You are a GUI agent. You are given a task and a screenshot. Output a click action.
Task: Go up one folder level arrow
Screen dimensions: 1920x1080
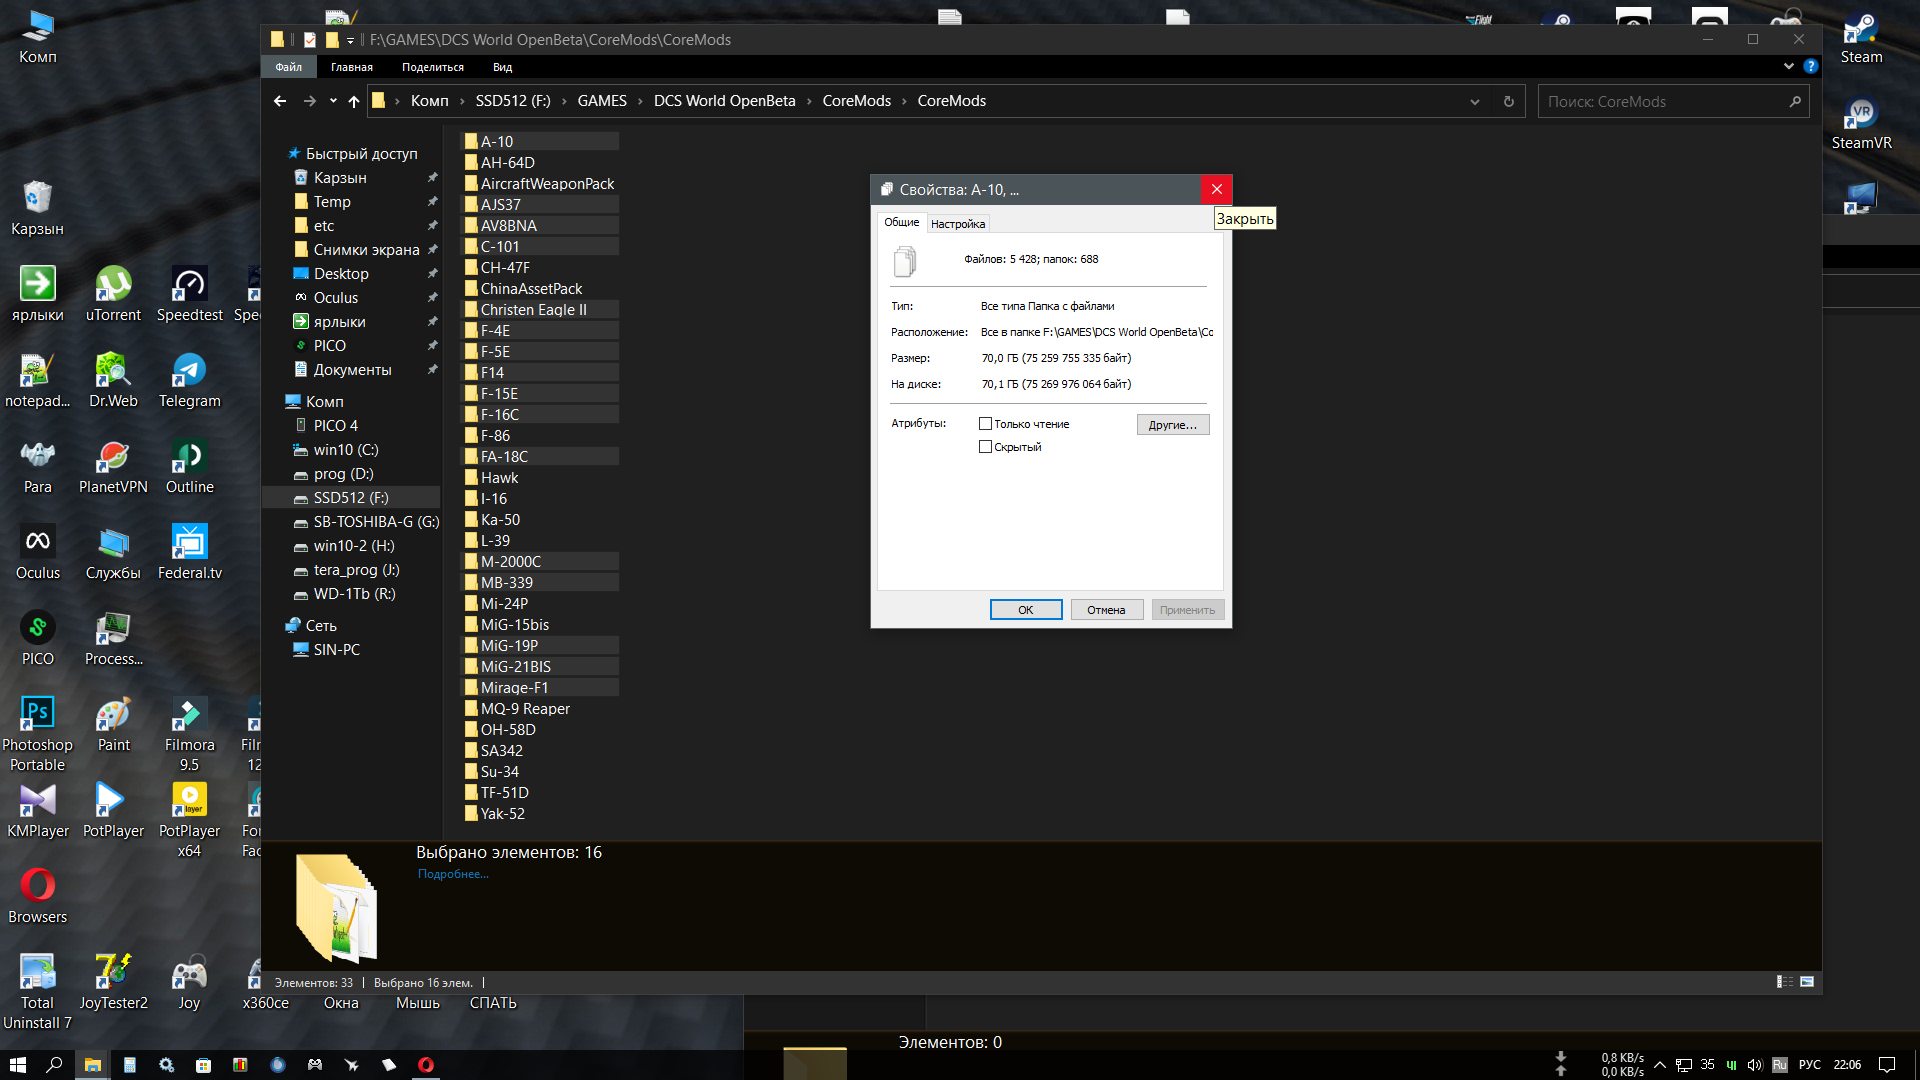[x=354, y=101]
